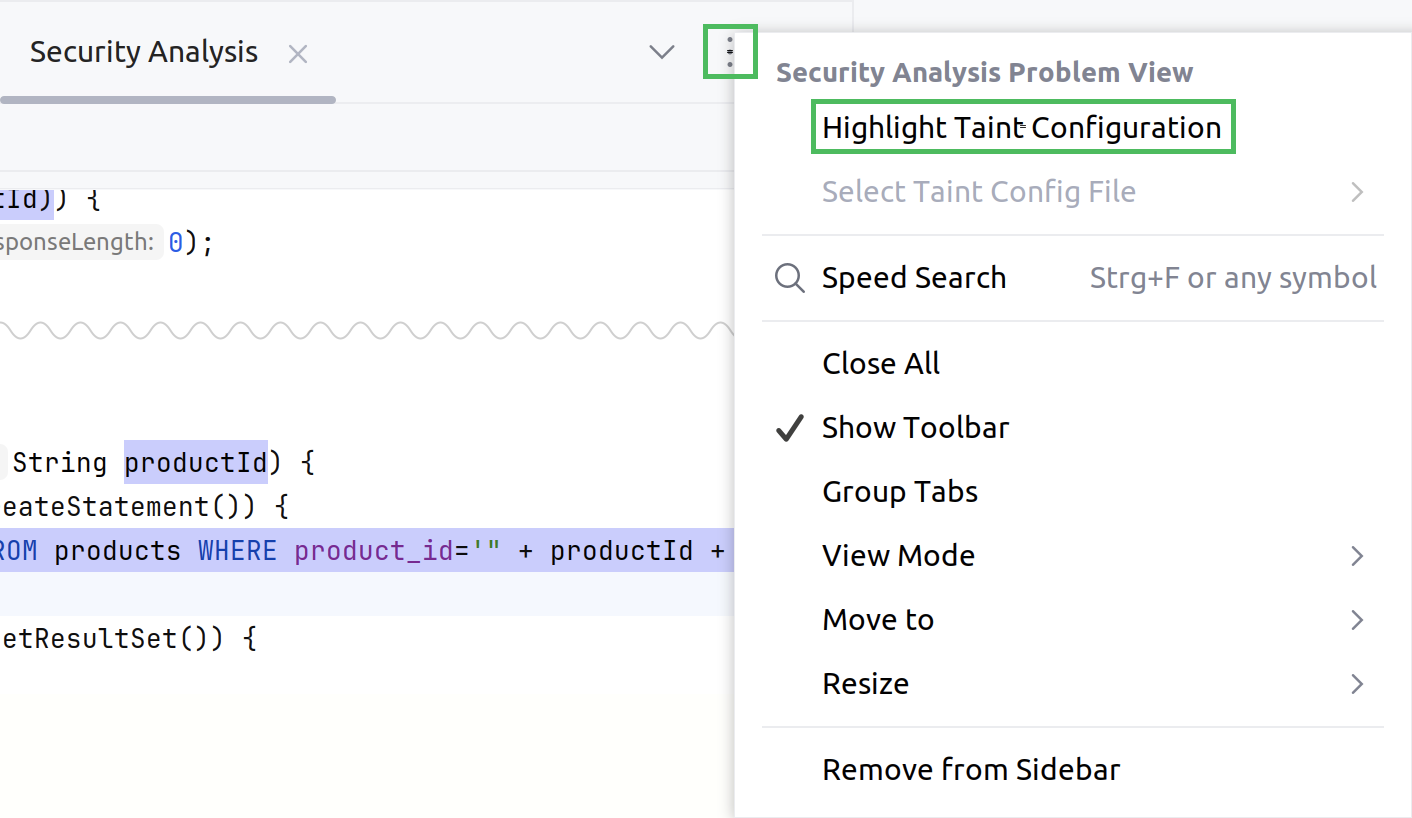1412x818 pixels.
Task: Click the Speed Search magnifier icon
Action: [x=789, y=278]
